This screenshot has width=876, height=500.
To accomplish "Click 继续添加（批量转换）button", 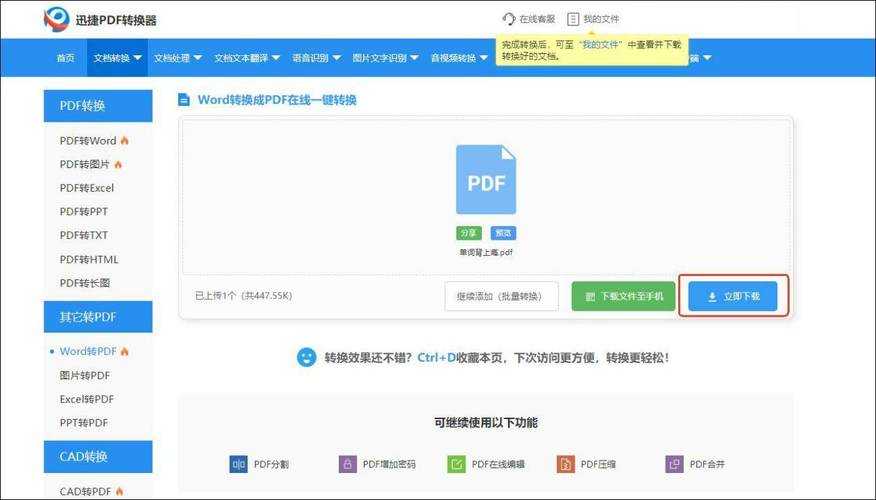I will pos(501,296).
